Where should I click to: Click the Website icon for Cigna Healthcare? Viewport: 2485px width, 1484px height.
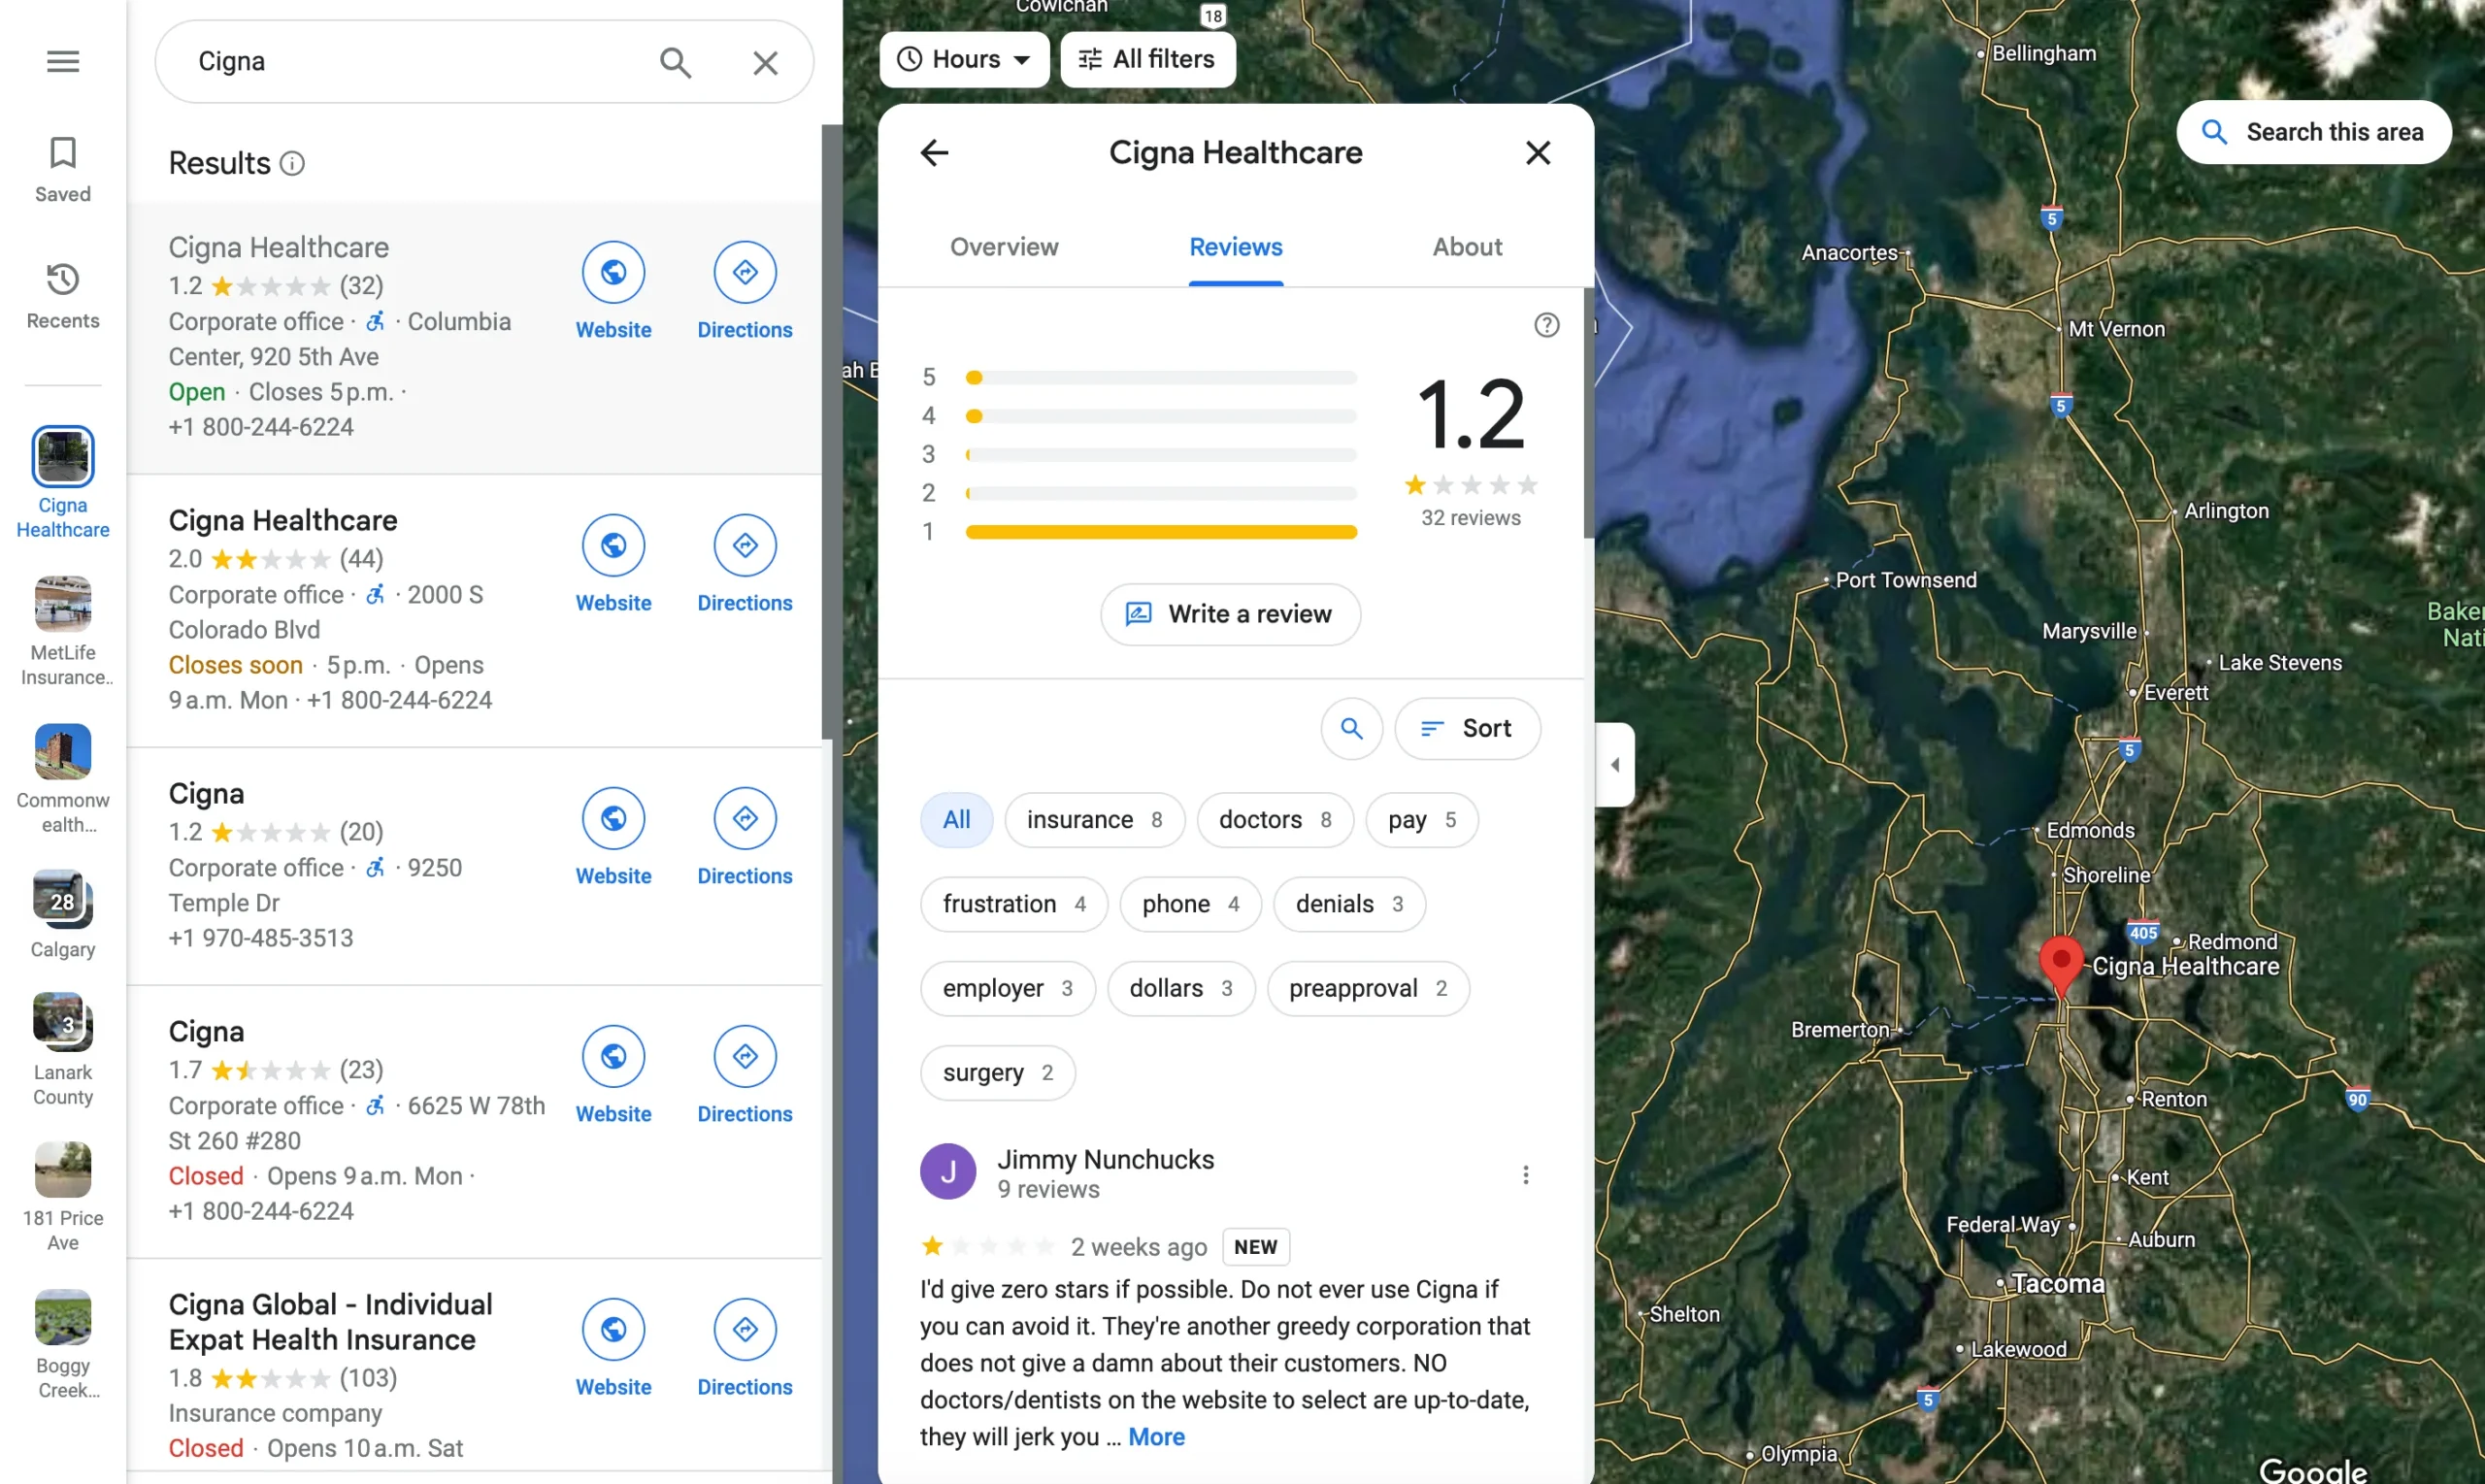click(613, 272)
